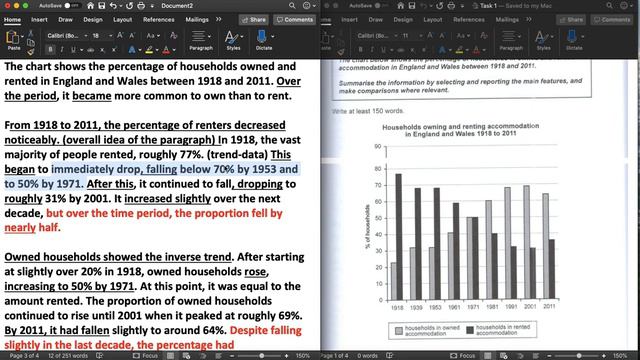Switch to Insert tab in Document2
640x360 pixels.
click(x=39, y=19)
